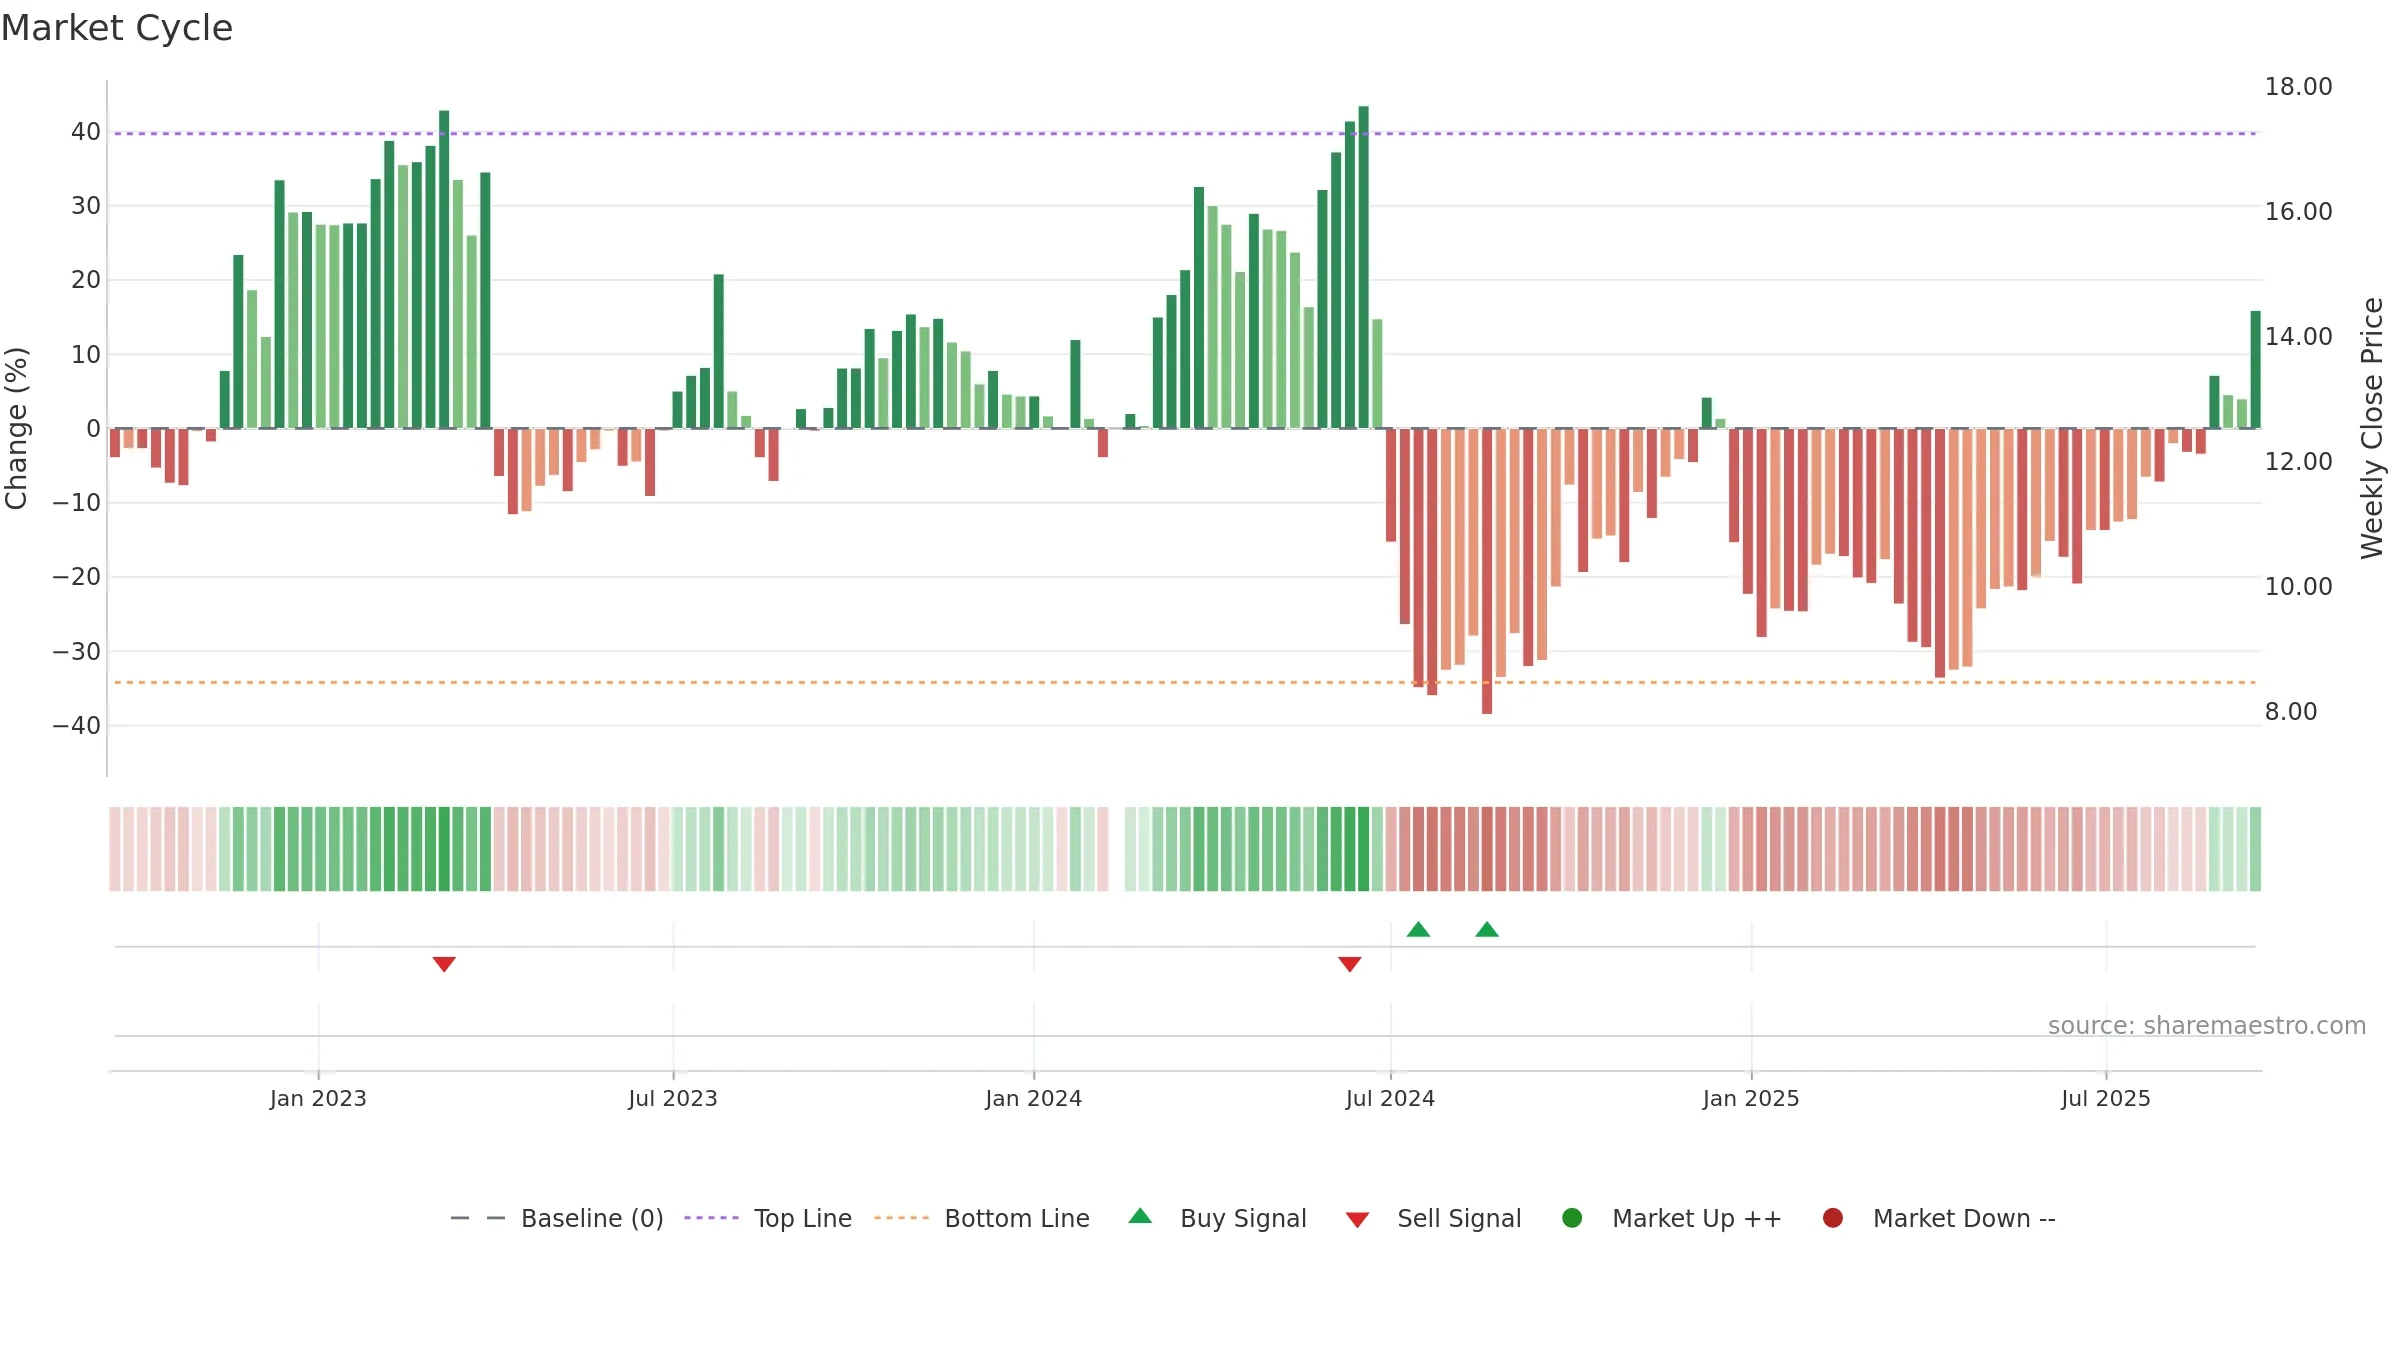Screen dimensions: 2400x1350
Task: Click the Weekly Close Price axis title
Action: pyautogui.click(x=2372, y=428)
